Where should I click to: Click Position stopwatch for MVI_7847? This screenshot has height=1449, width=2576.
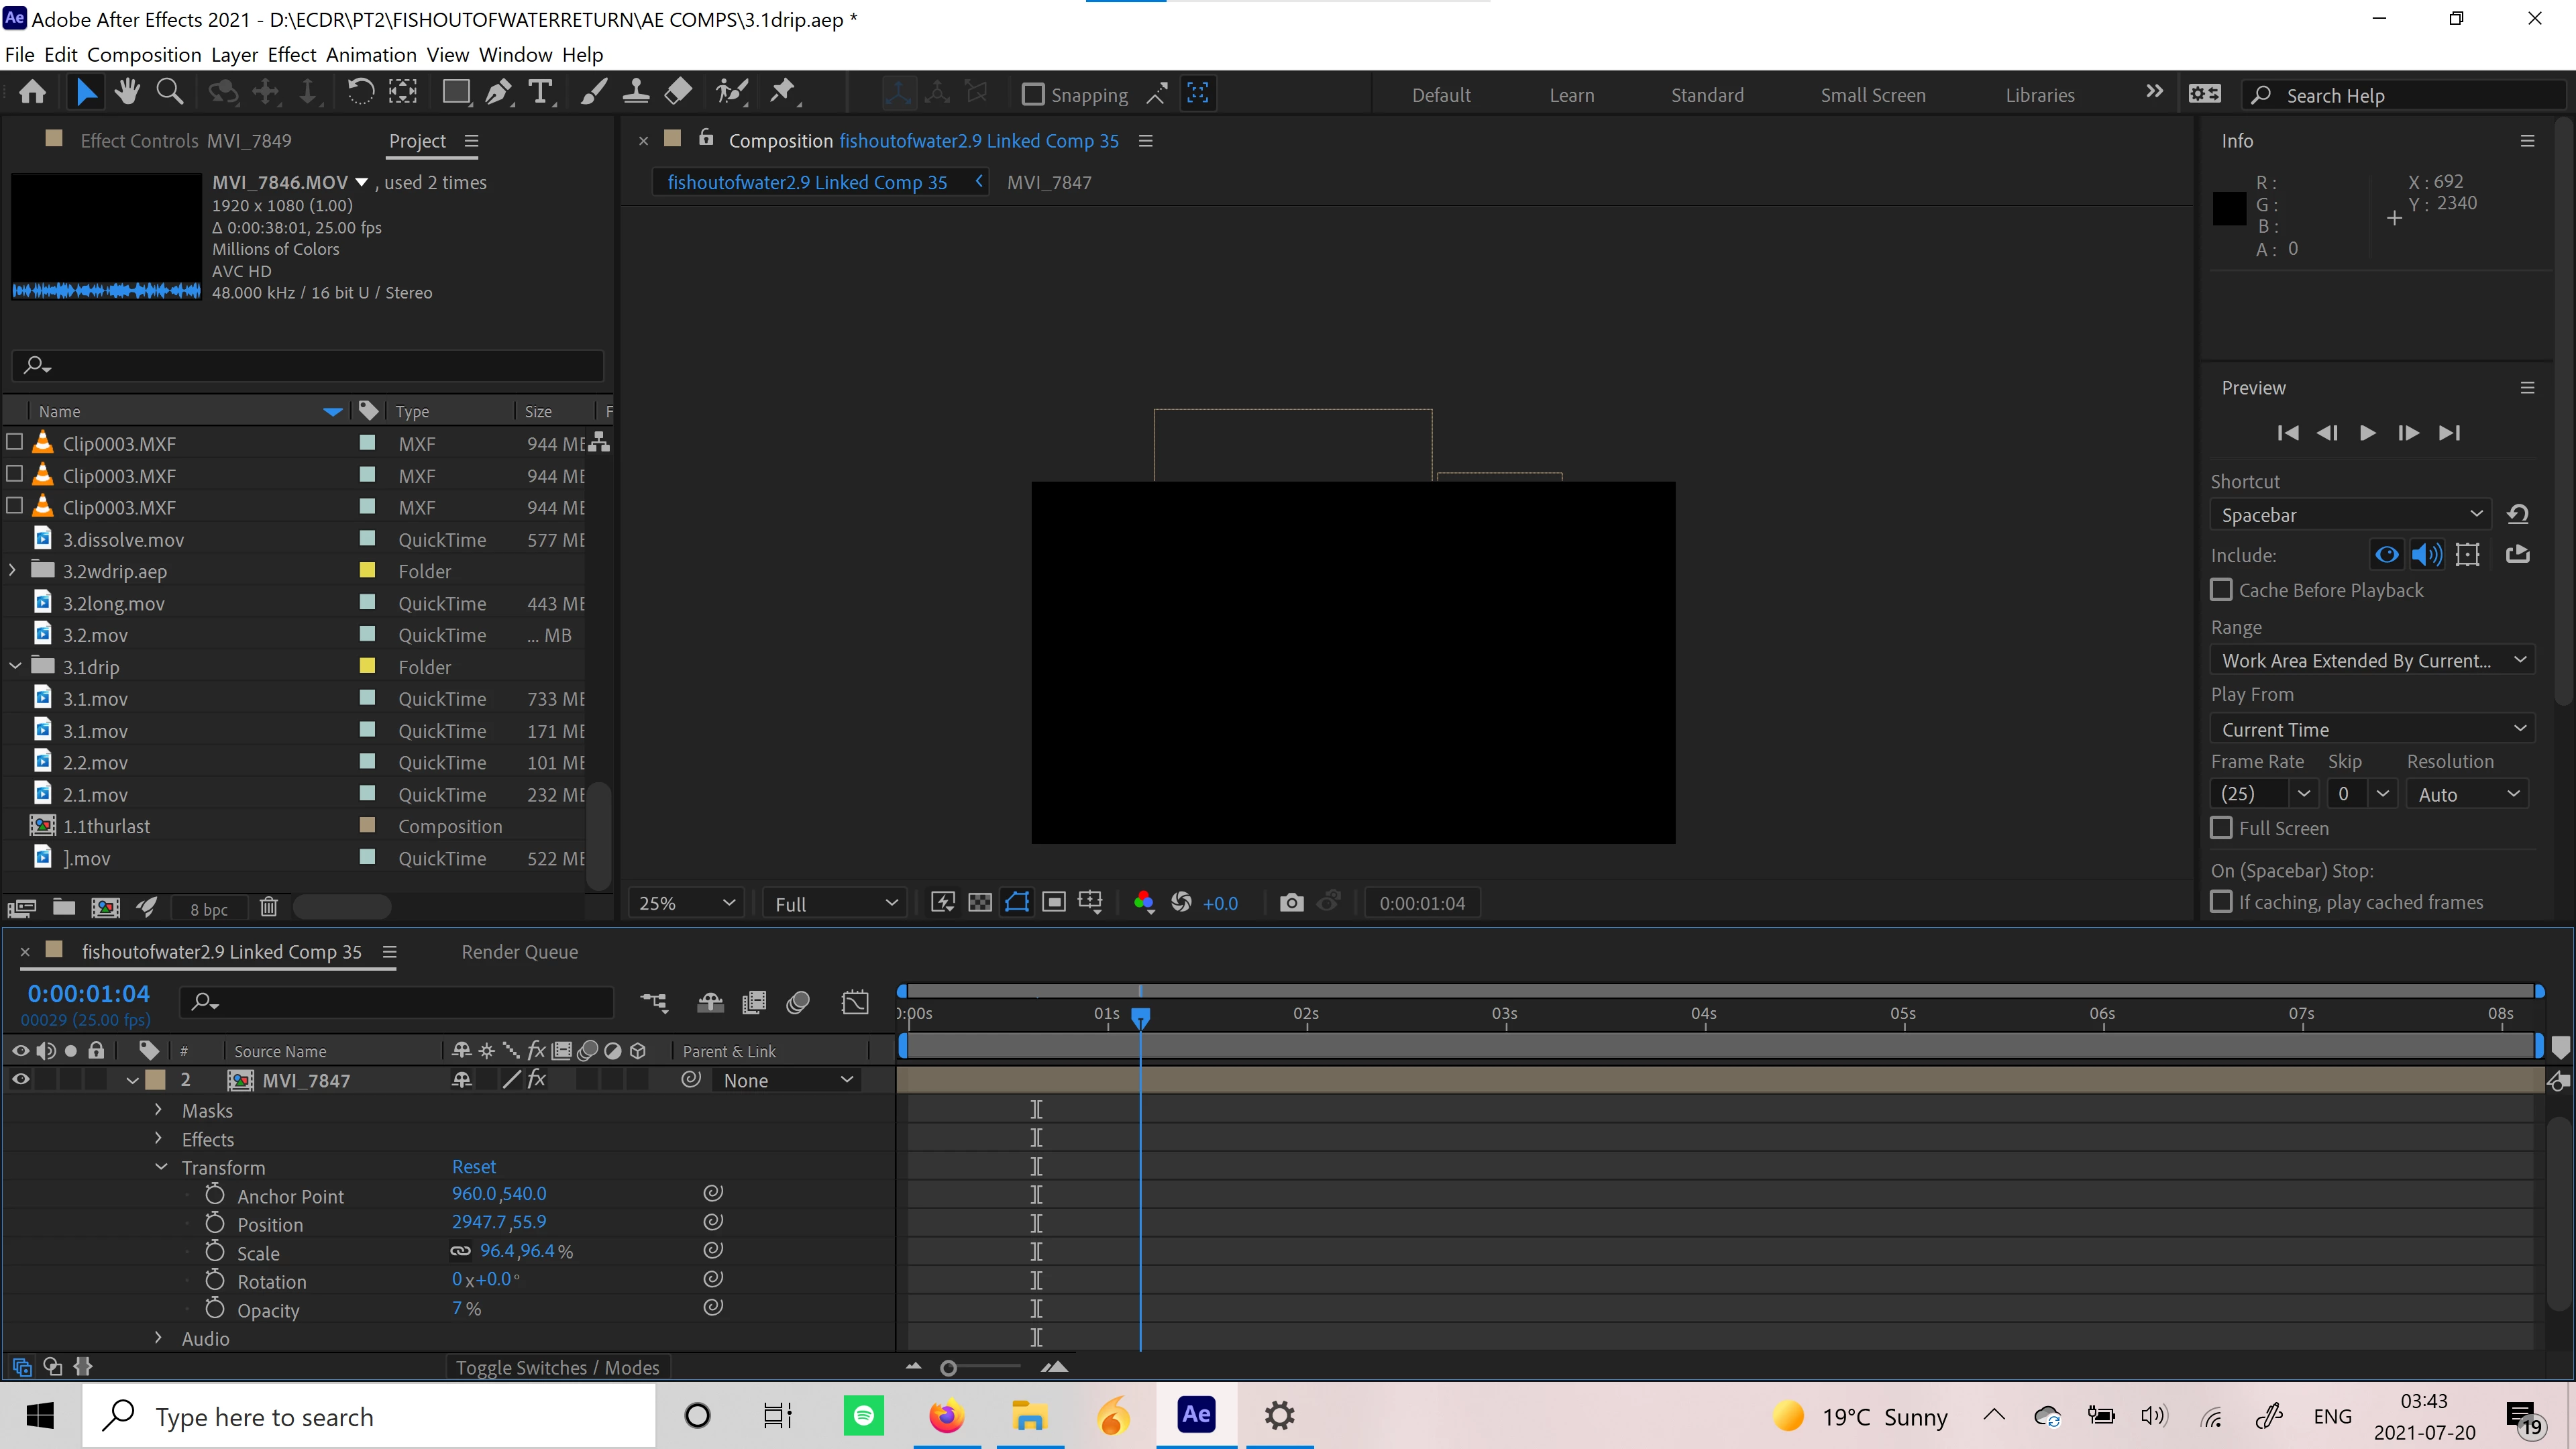click(214, 1223)
